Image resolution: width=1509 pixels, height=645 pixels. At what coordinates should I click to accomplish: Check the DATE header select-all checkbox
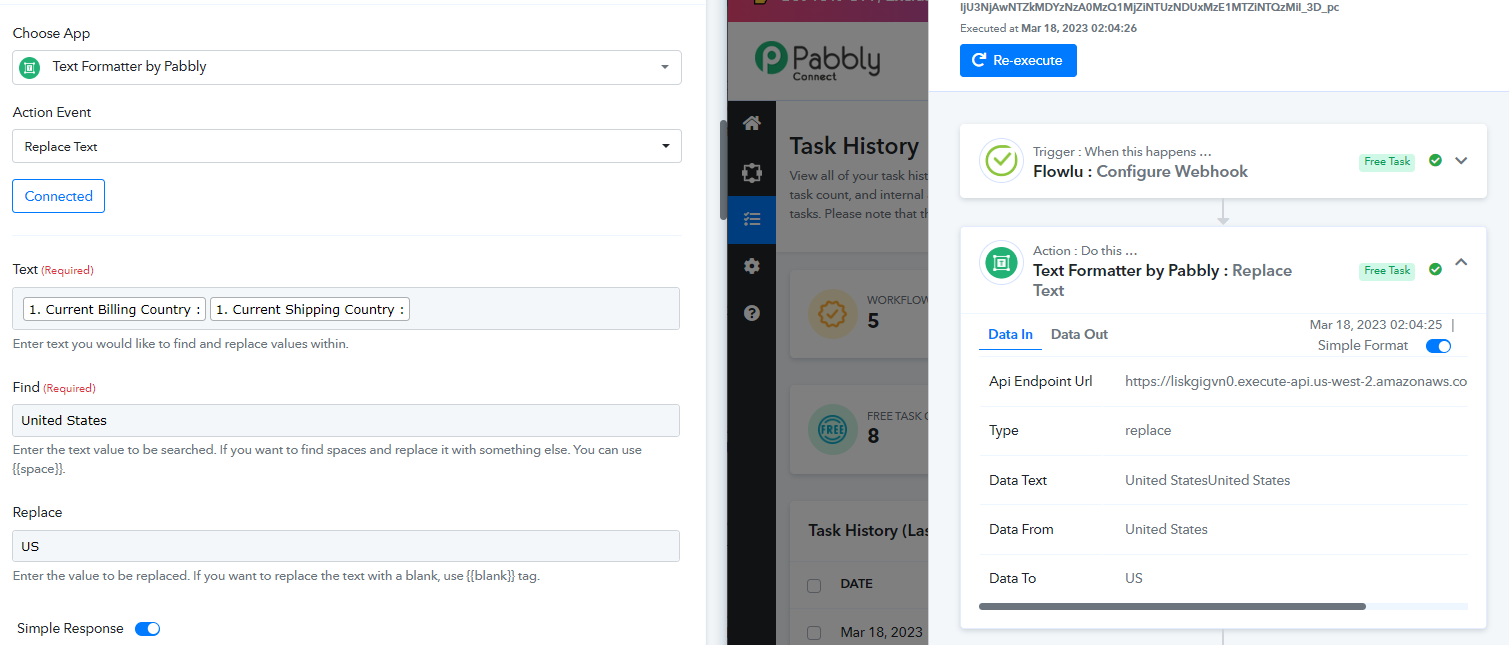(814, 585)
